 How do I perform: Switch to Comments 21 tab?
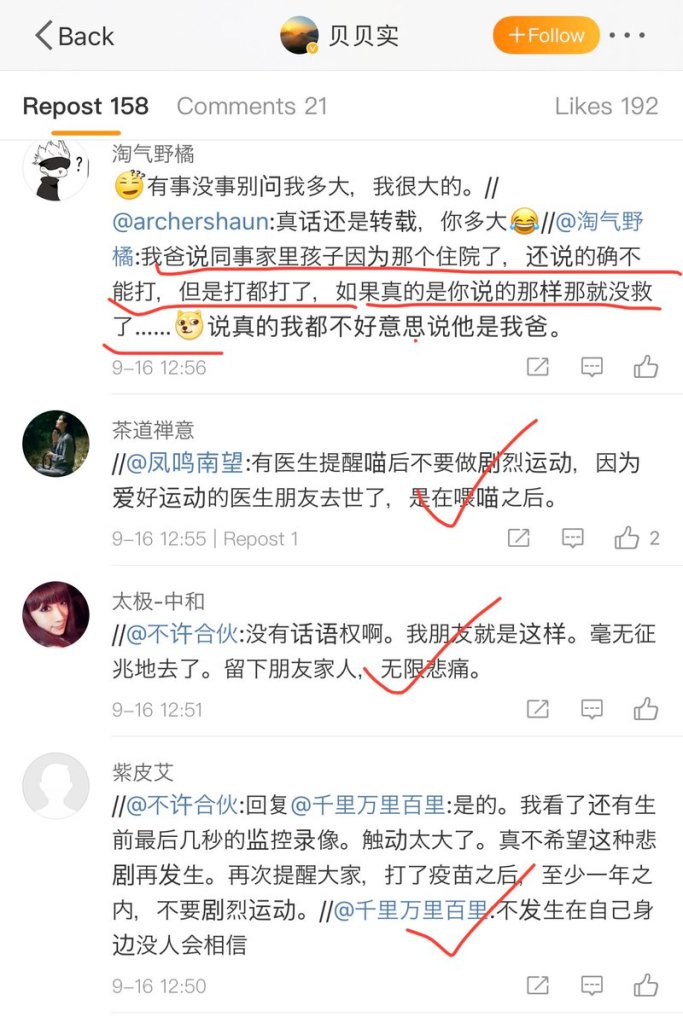252,106
